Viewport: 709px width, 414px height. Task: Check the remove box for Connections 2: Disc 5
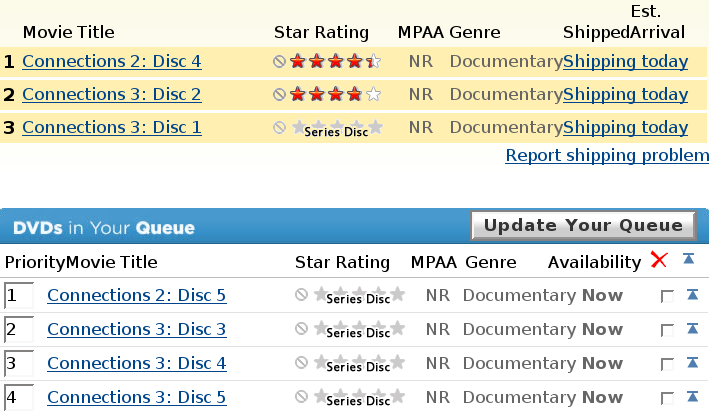coord(667,297)
